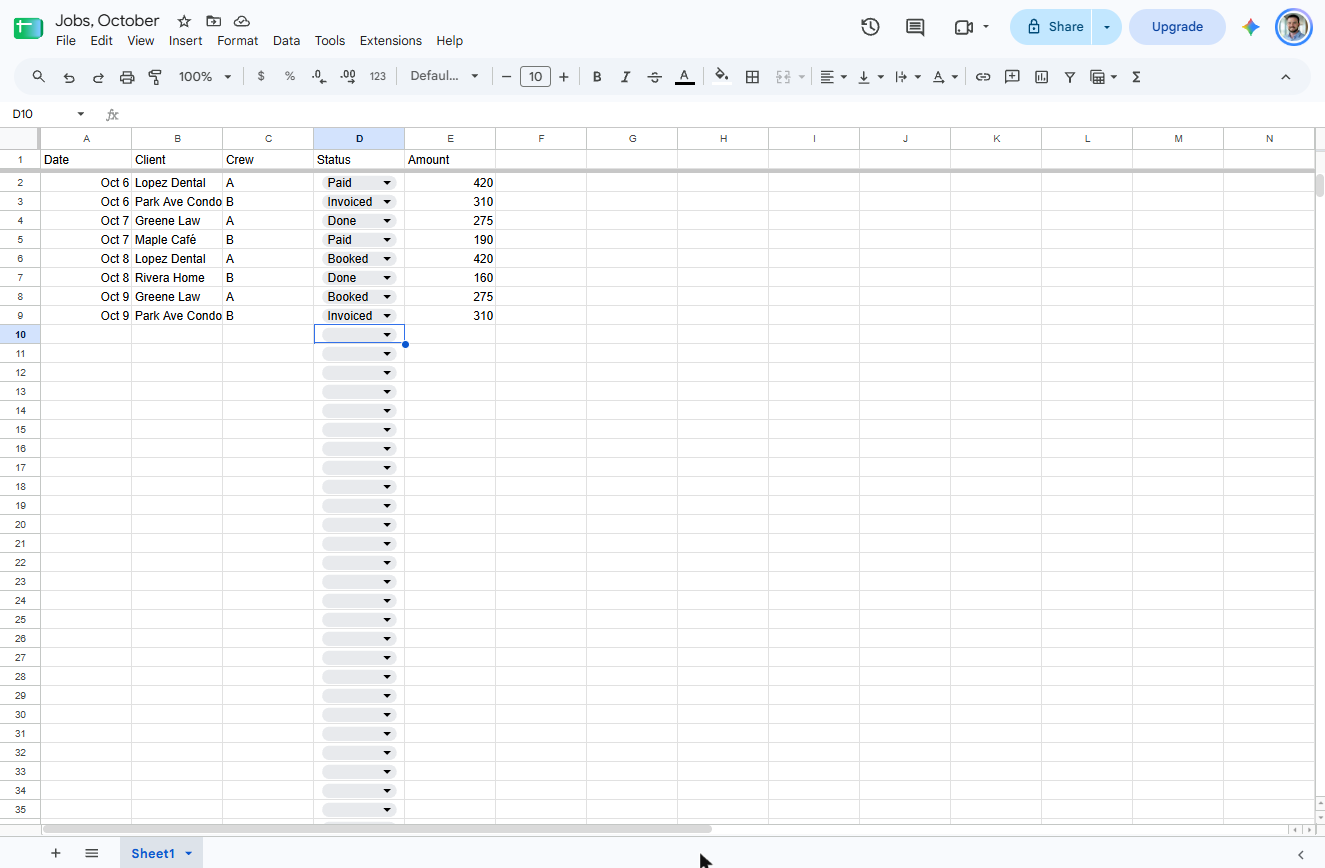This screenshot has height=868, width=1325.
Task: Open the File menu
Action: click(66, 41)
